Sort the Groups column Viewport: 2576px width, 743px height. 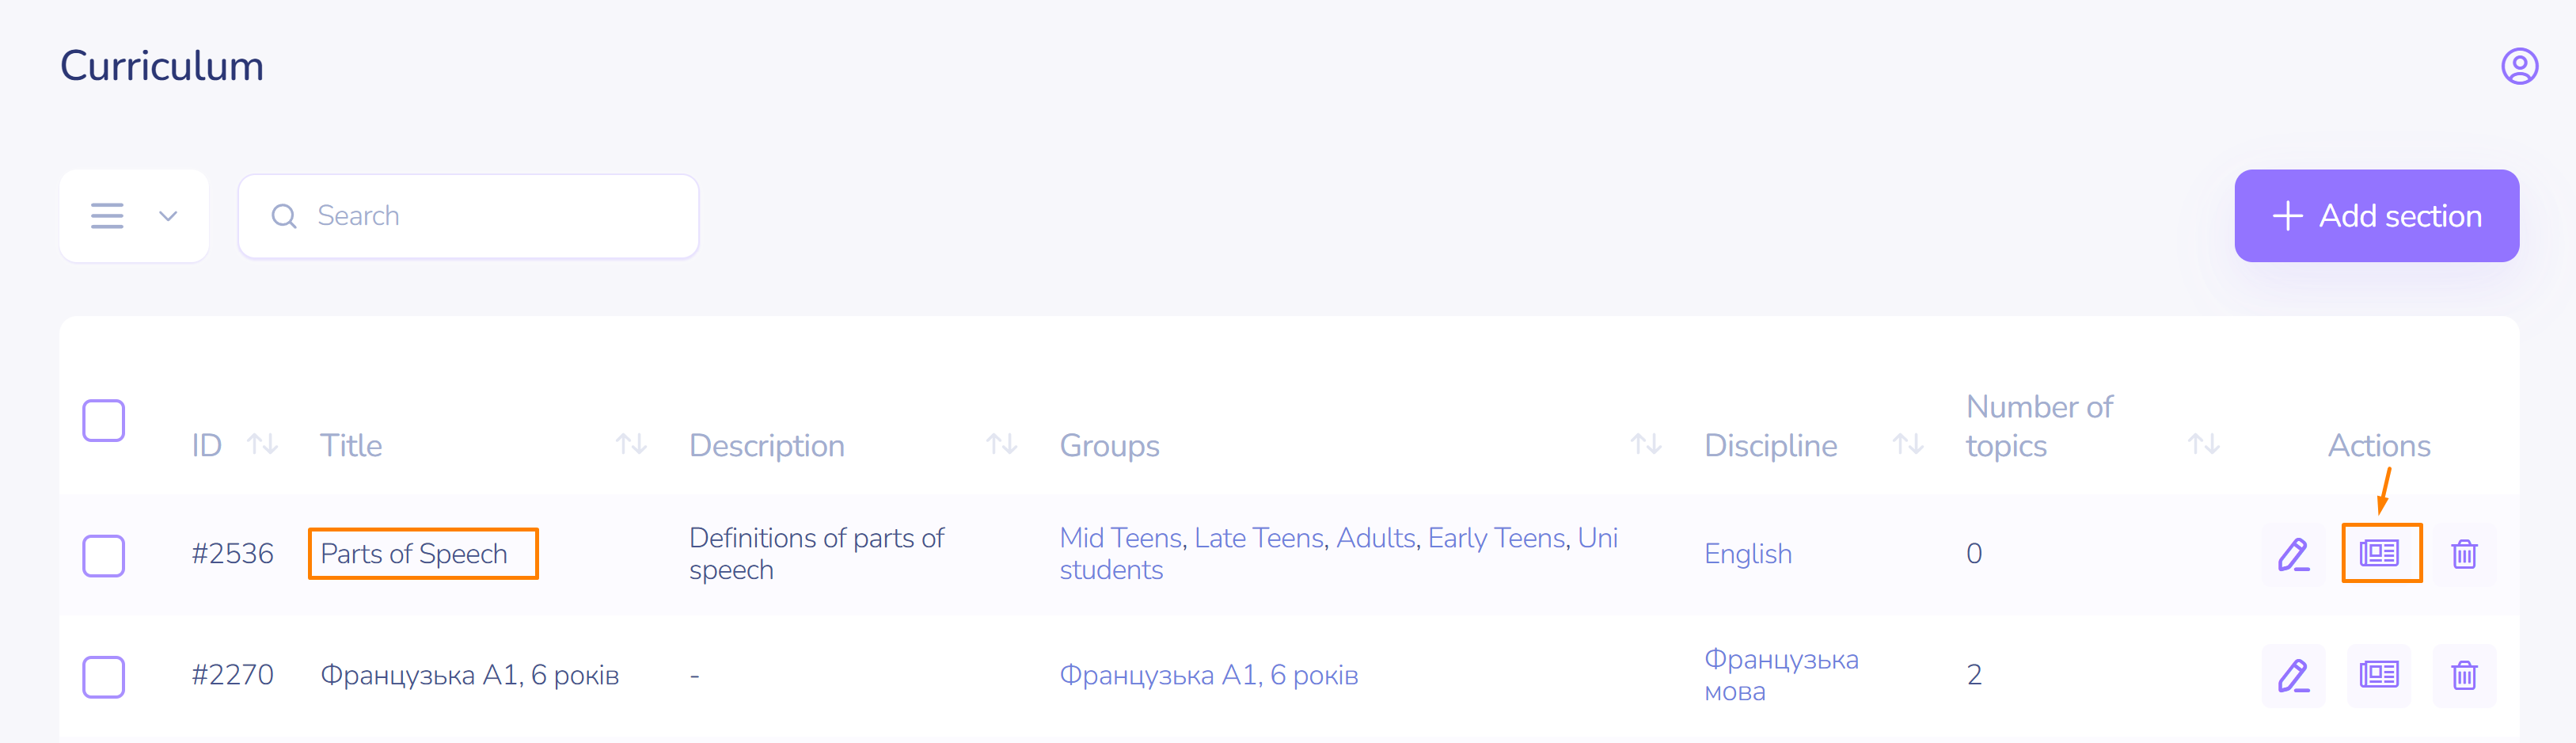[x=1645, y=444]
